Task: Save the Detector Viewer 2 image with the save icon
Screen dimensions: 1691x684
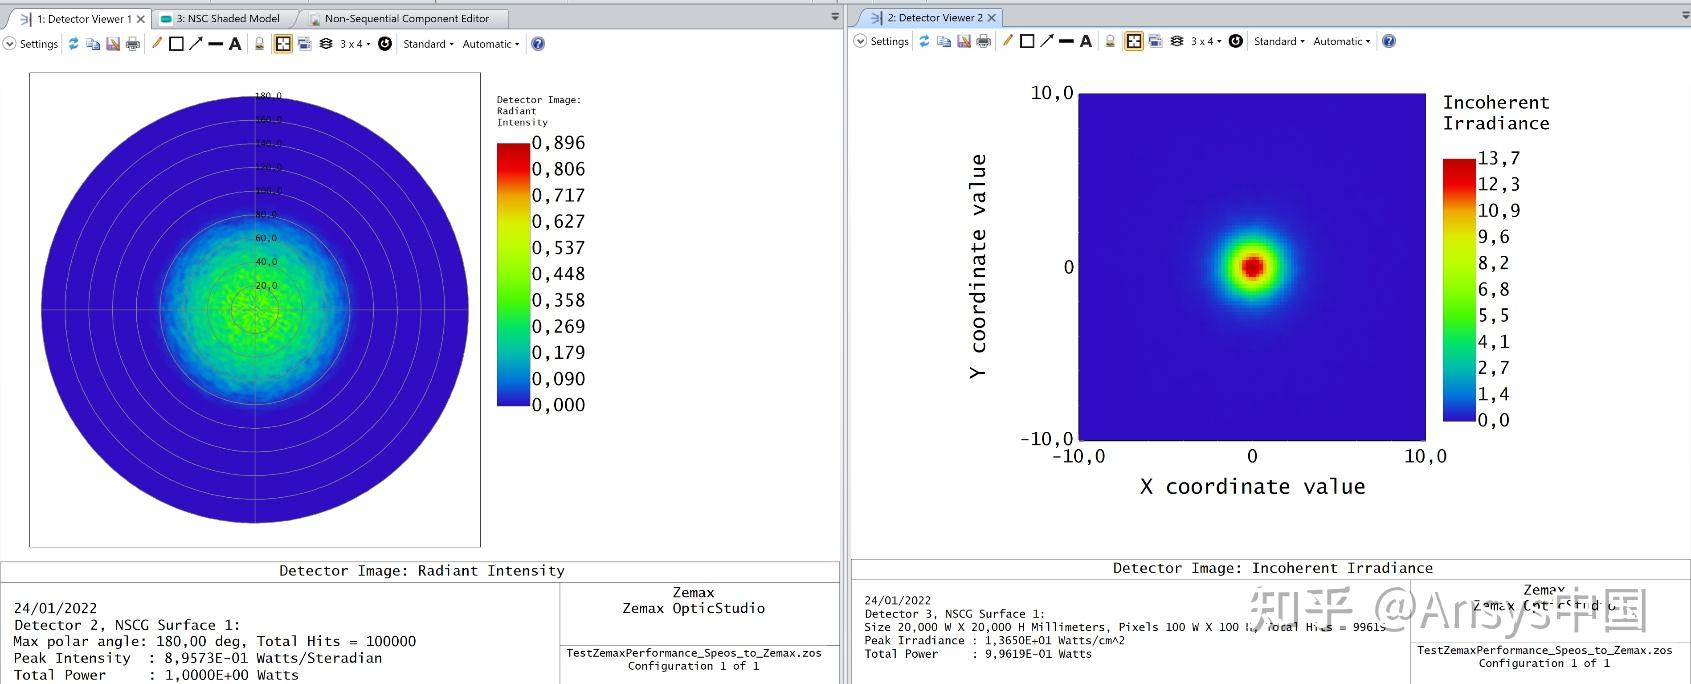Action: pyautogui.click(x=963, y=41)
